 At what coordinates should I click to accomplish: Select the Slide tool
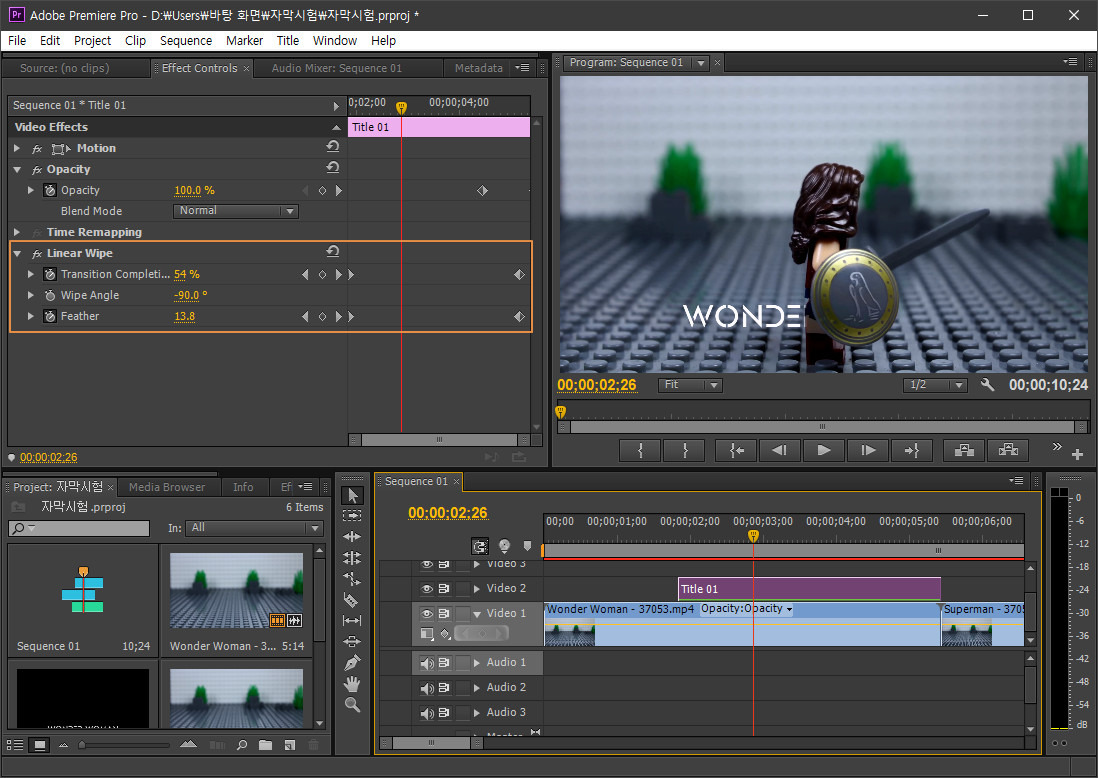352,641
